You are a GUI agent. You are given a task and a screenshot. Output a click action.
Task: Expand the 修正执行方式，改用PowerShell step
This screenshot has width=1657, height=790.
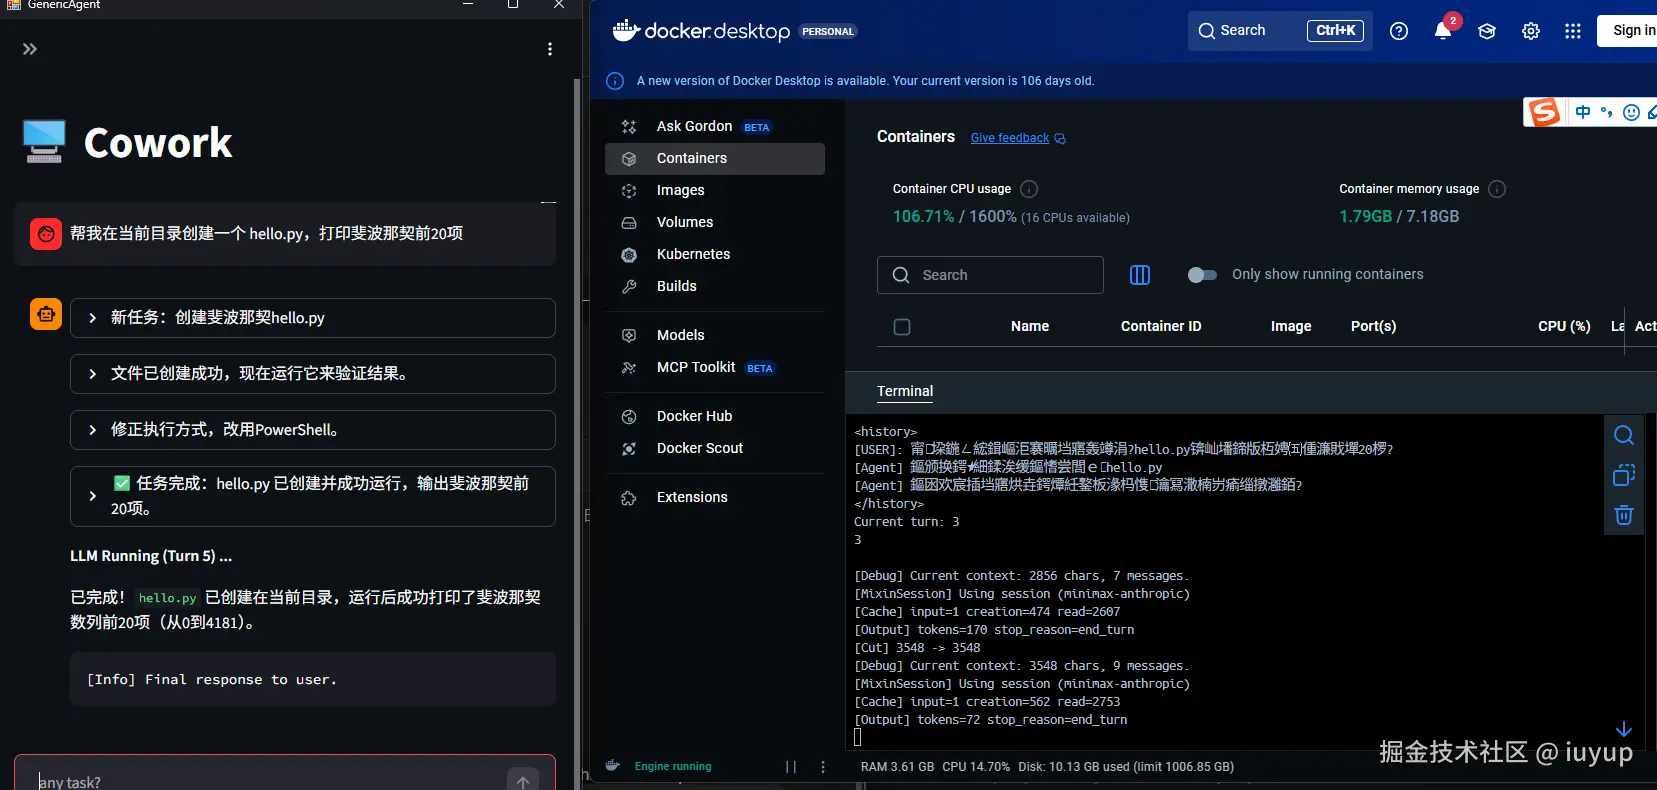pyautogui.click(x=313, y=430)
